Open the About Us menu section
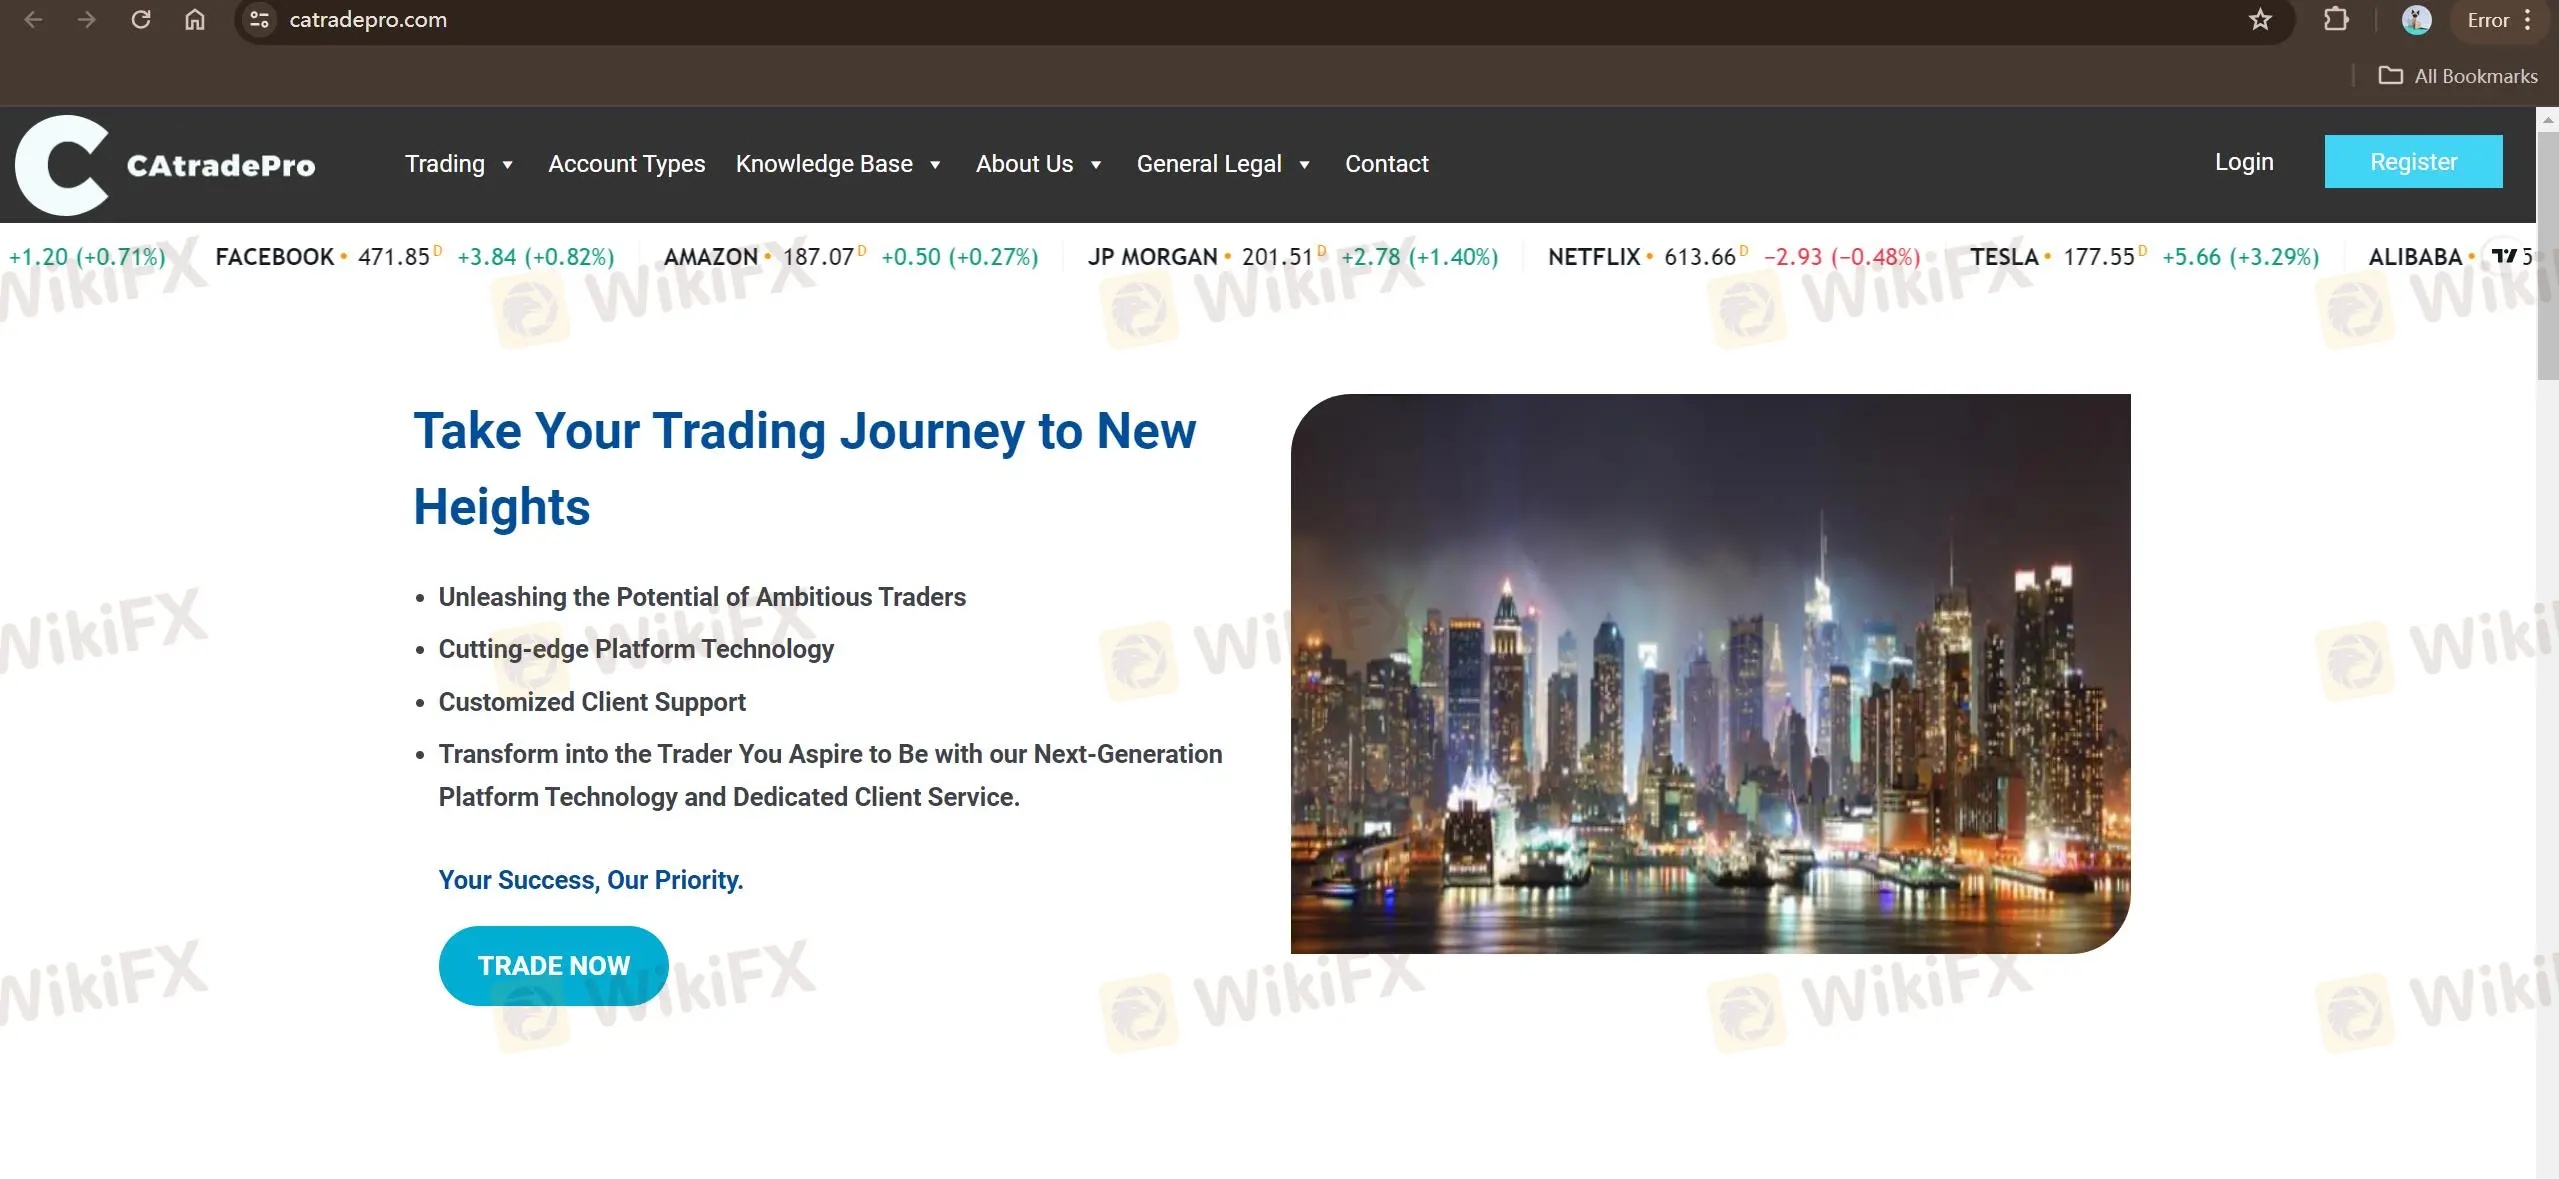 pyautogui.click(x=1038, y=163)
